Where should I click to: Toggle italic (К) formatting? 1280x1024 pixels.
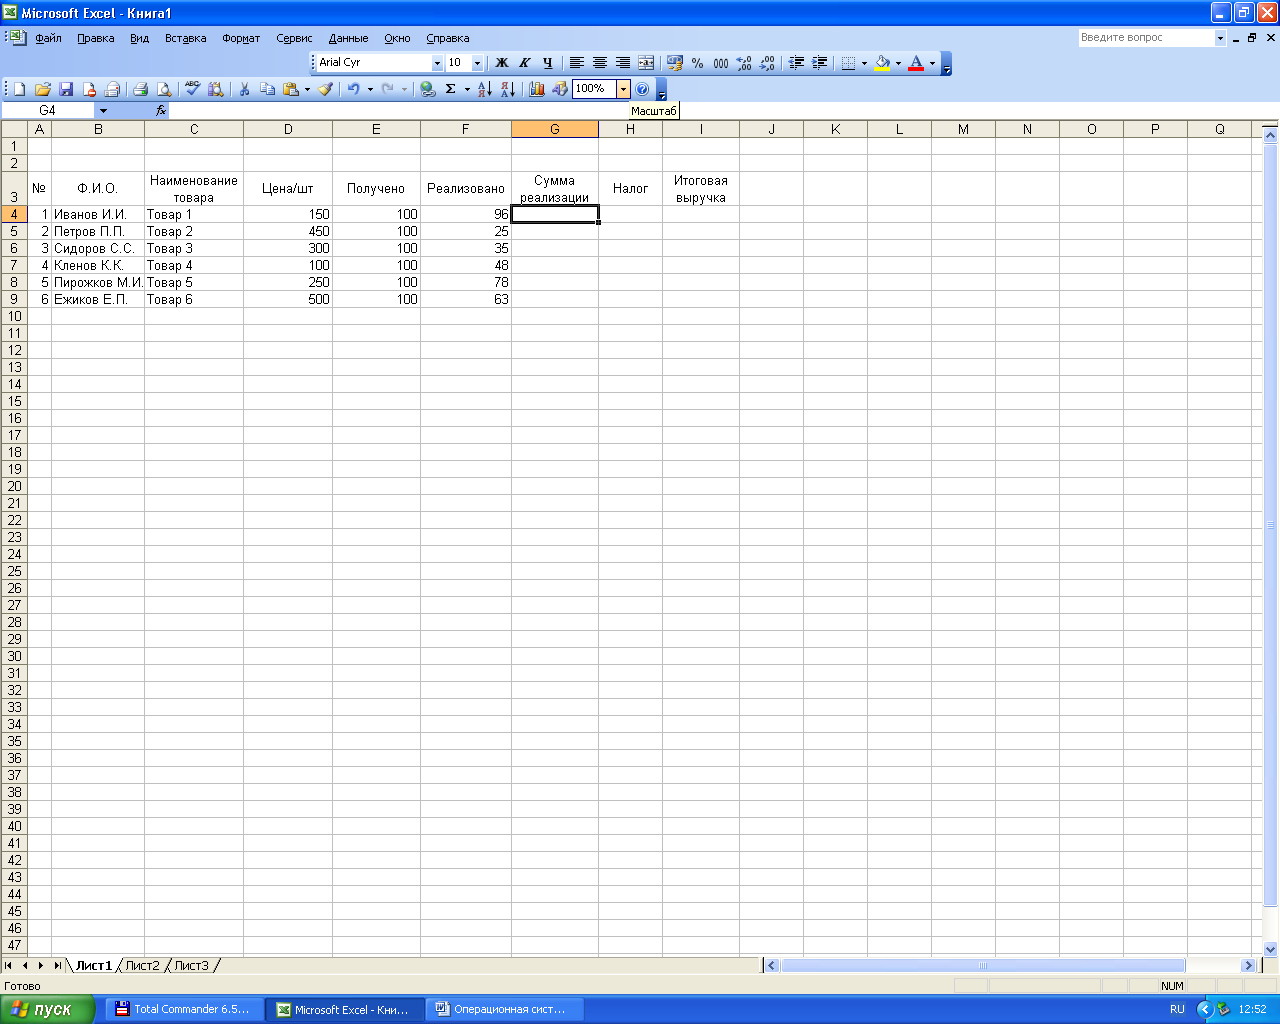[525, 63]
